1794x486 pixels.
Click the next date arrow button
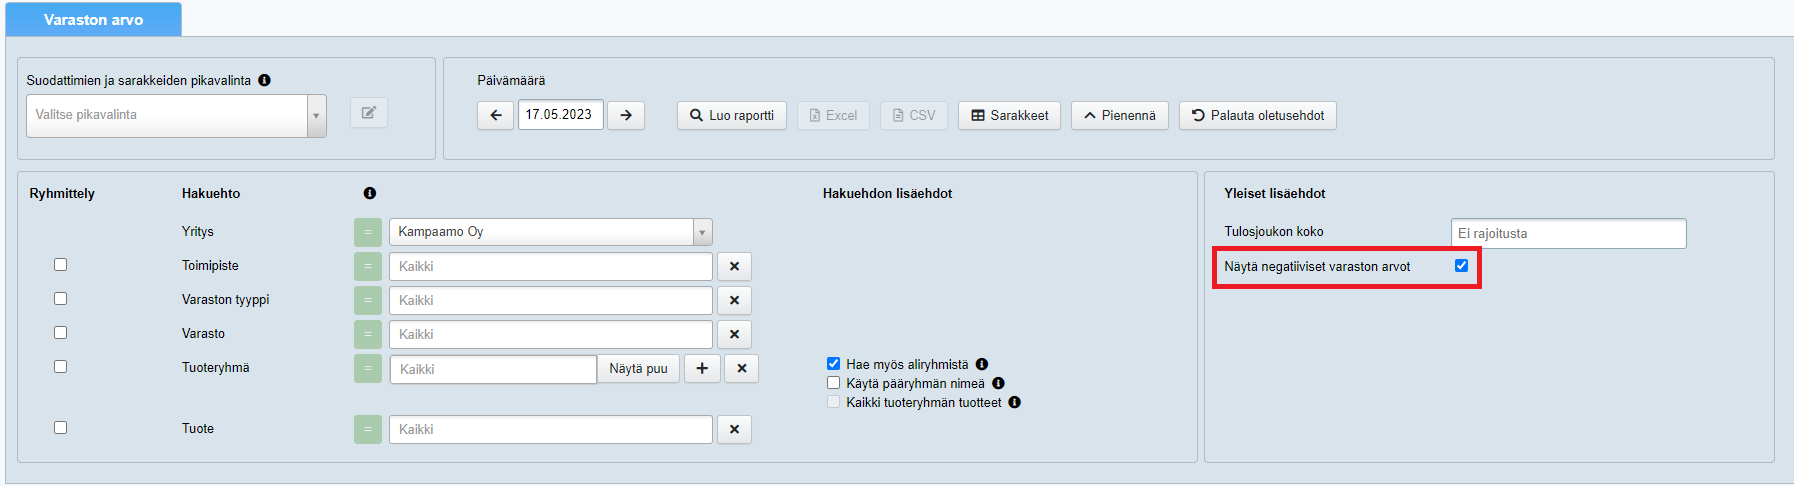point(626,116)
